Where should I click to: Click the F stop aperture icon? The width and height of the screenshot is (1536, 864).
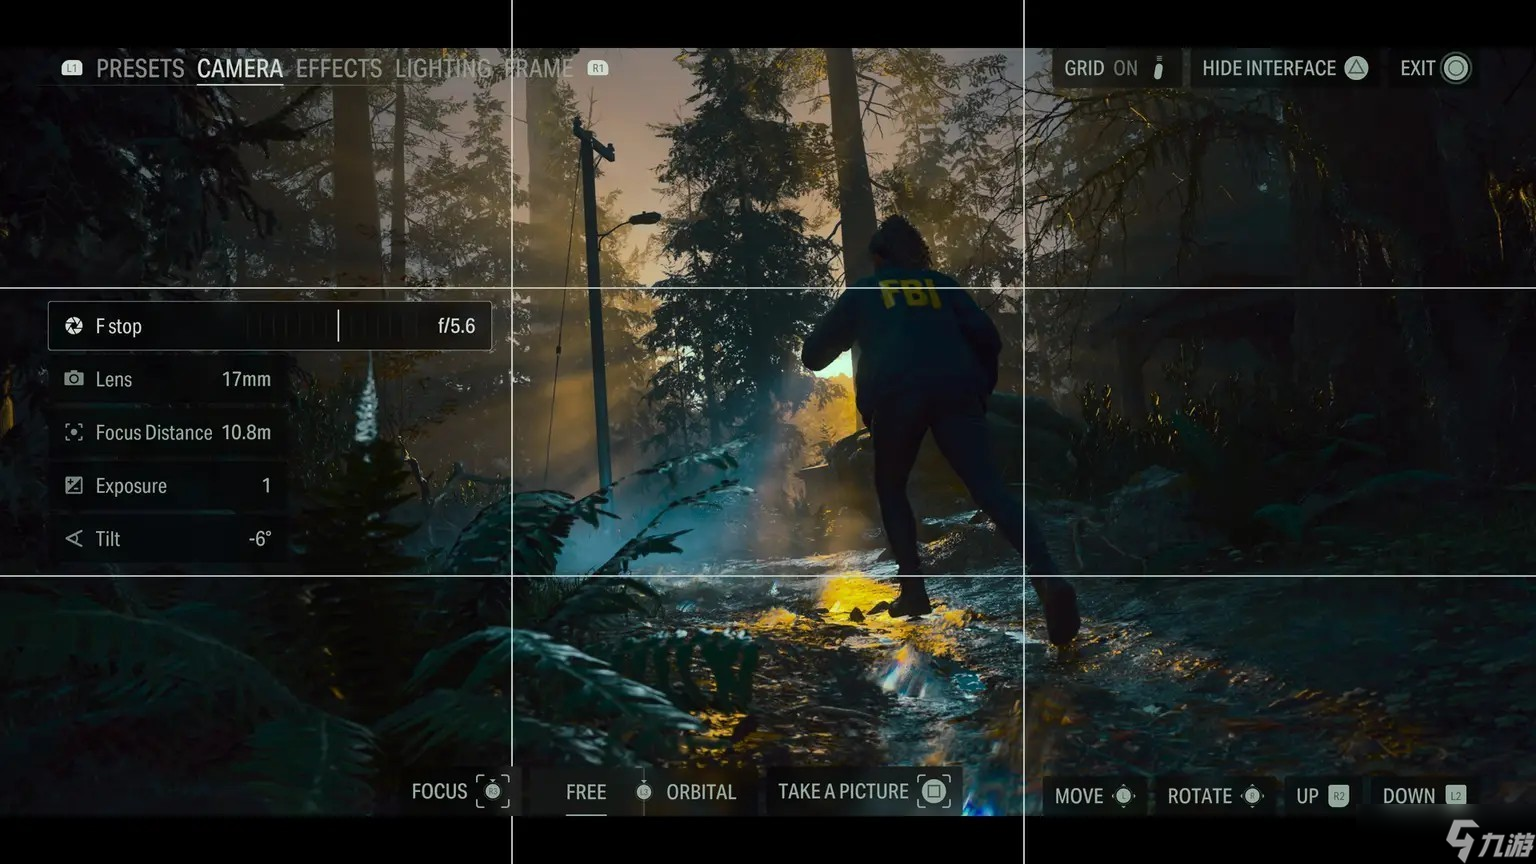74,326
